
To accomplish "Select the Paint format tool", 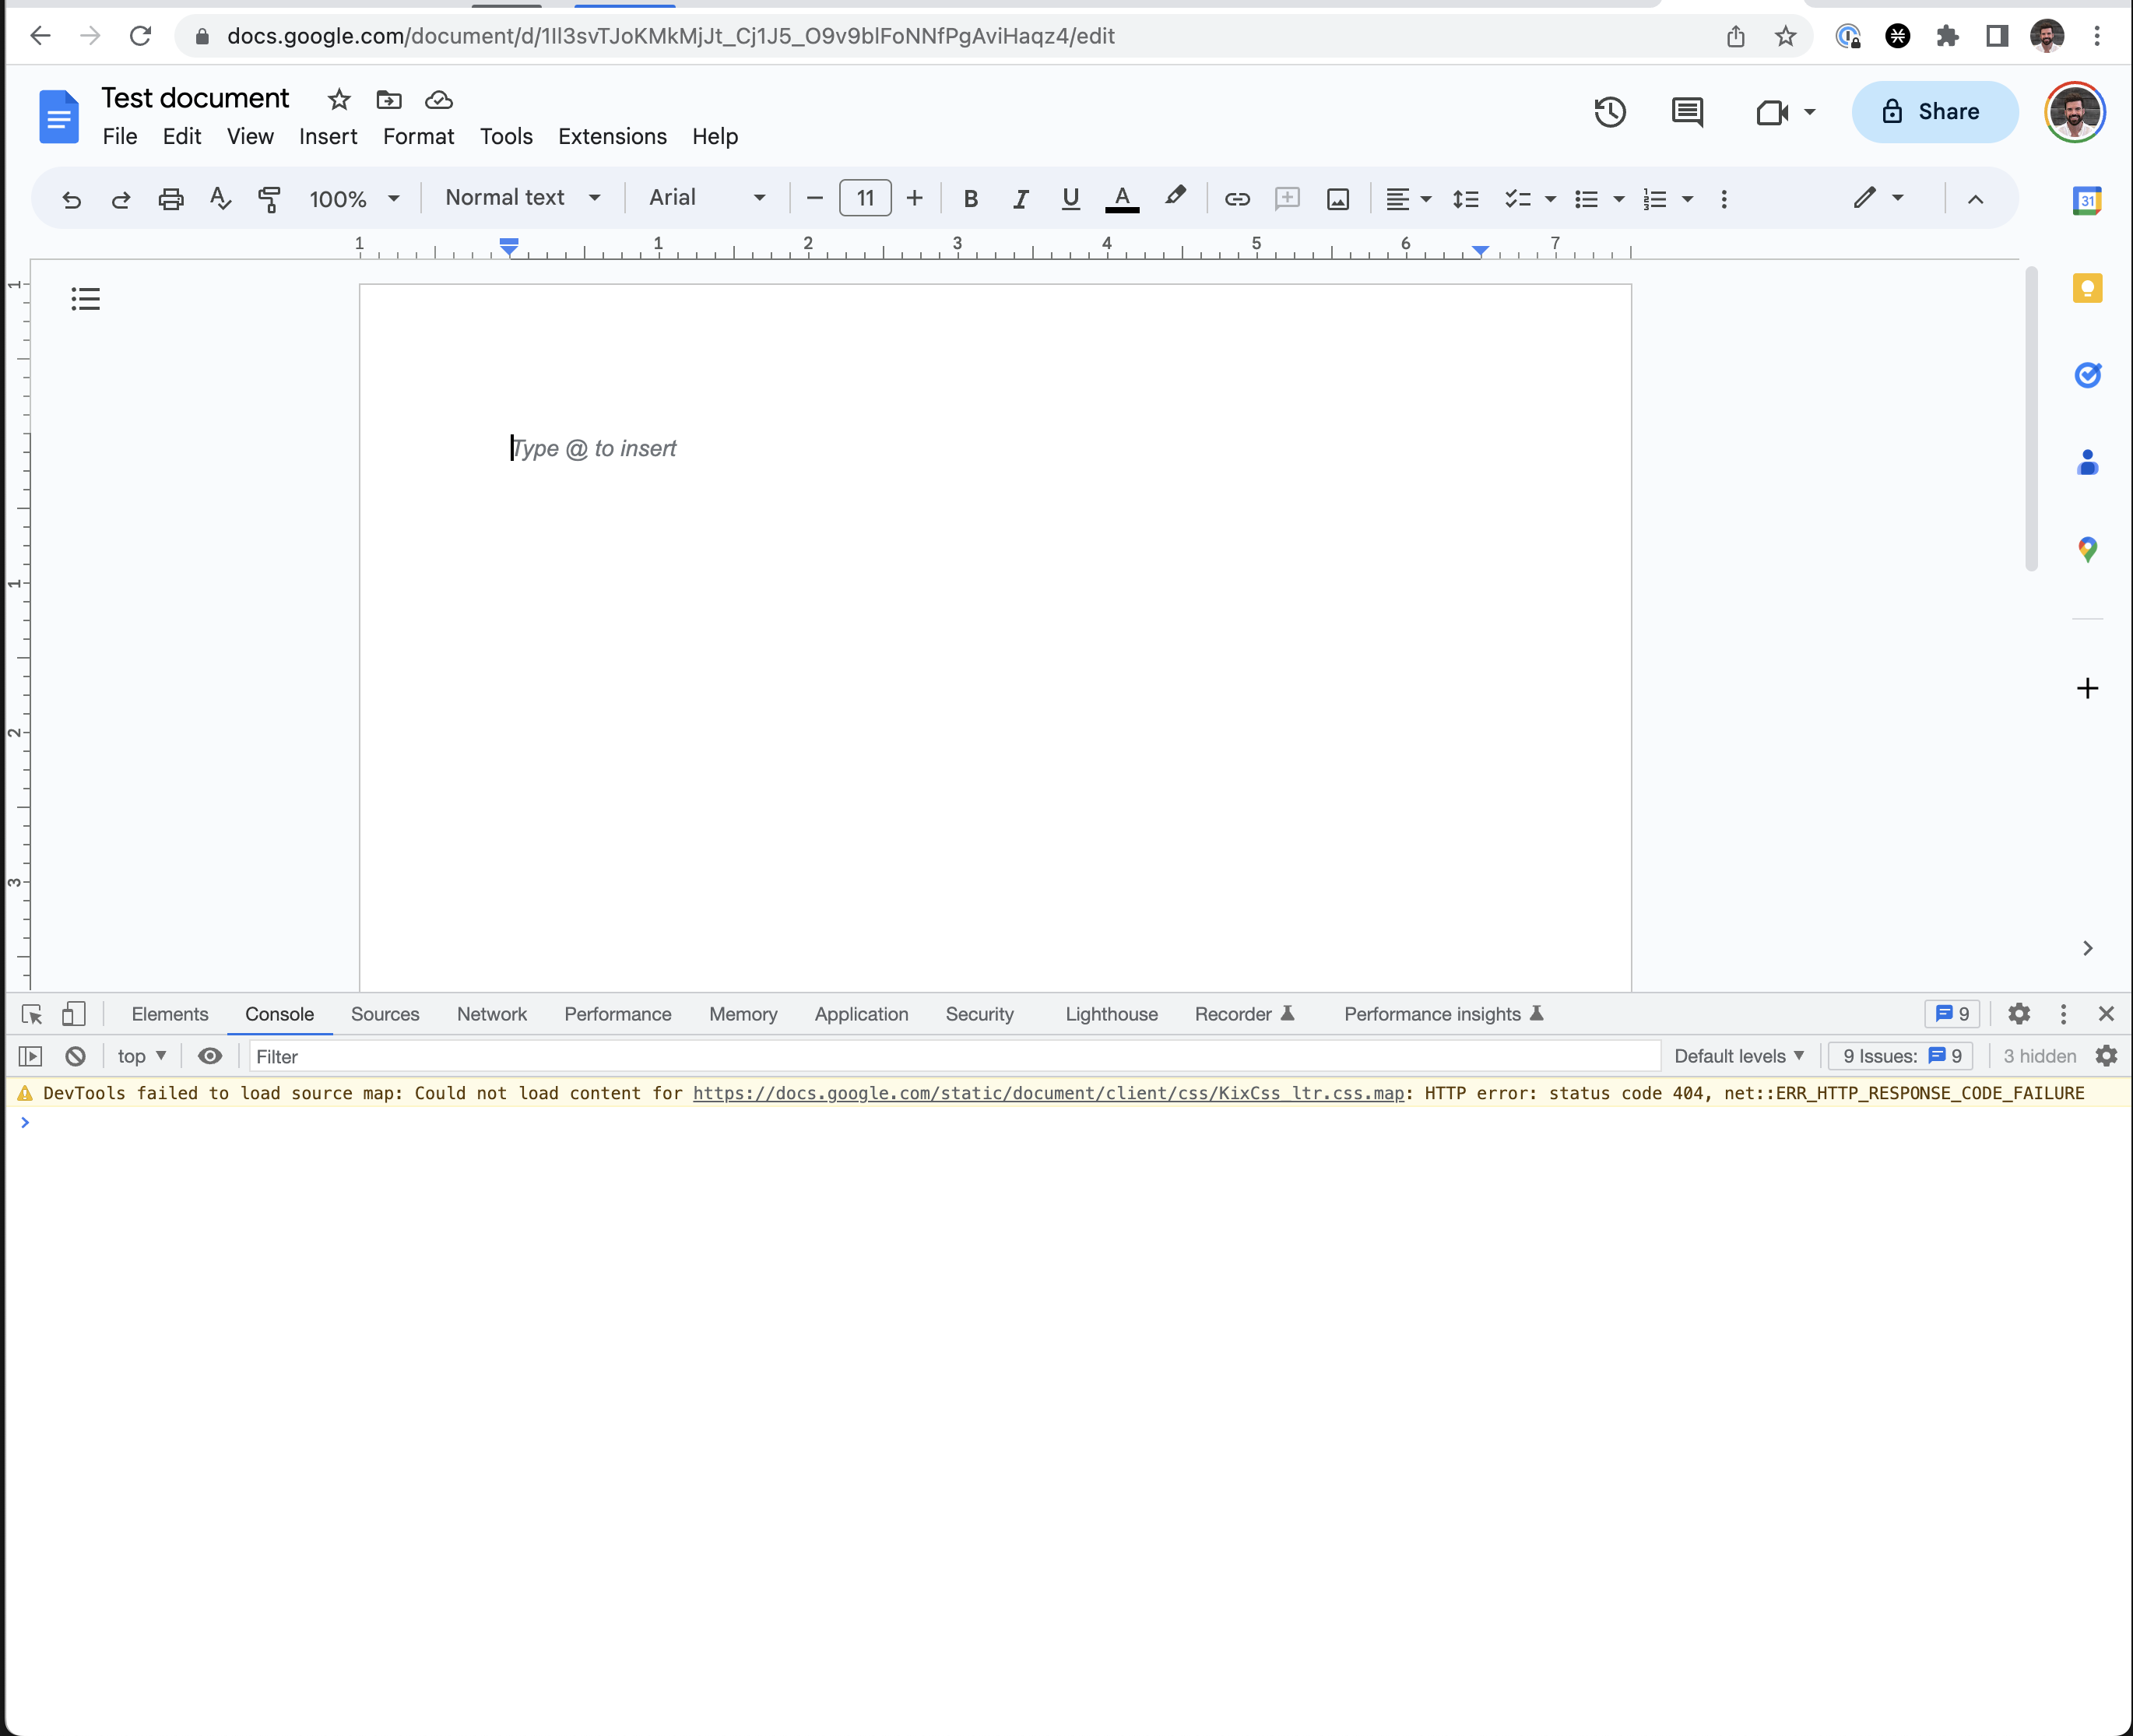I will tap(268, 198).
